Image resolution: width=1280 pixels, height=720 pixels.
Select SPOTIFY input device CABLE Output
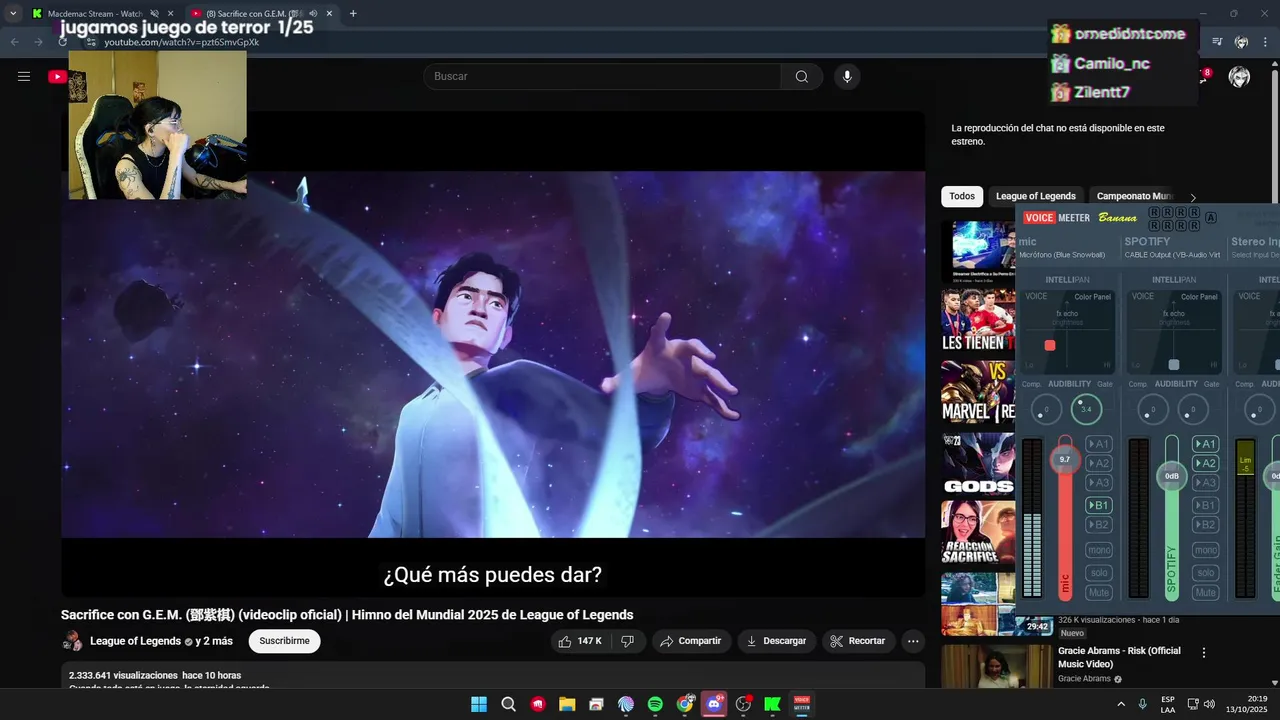(1172, 255)
